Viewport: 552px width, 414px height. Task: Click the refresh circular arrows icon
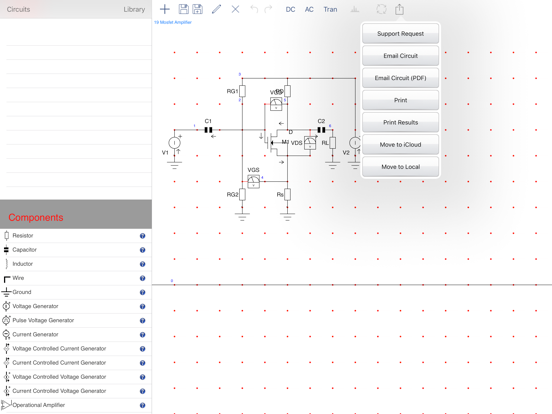[381, 9]
